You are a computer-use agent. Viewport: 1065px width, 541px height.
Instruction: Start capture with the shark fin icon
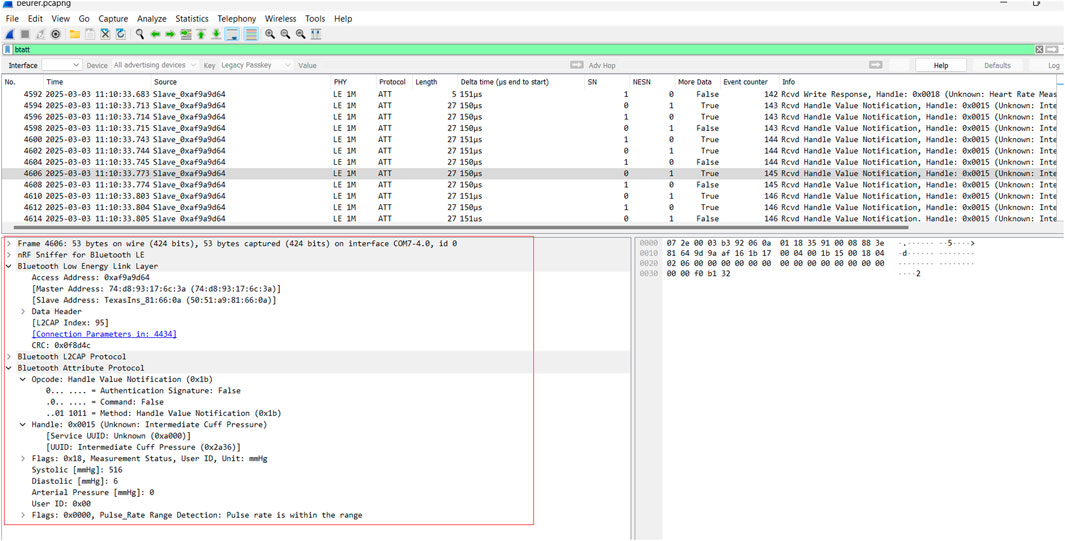[10, 34]
